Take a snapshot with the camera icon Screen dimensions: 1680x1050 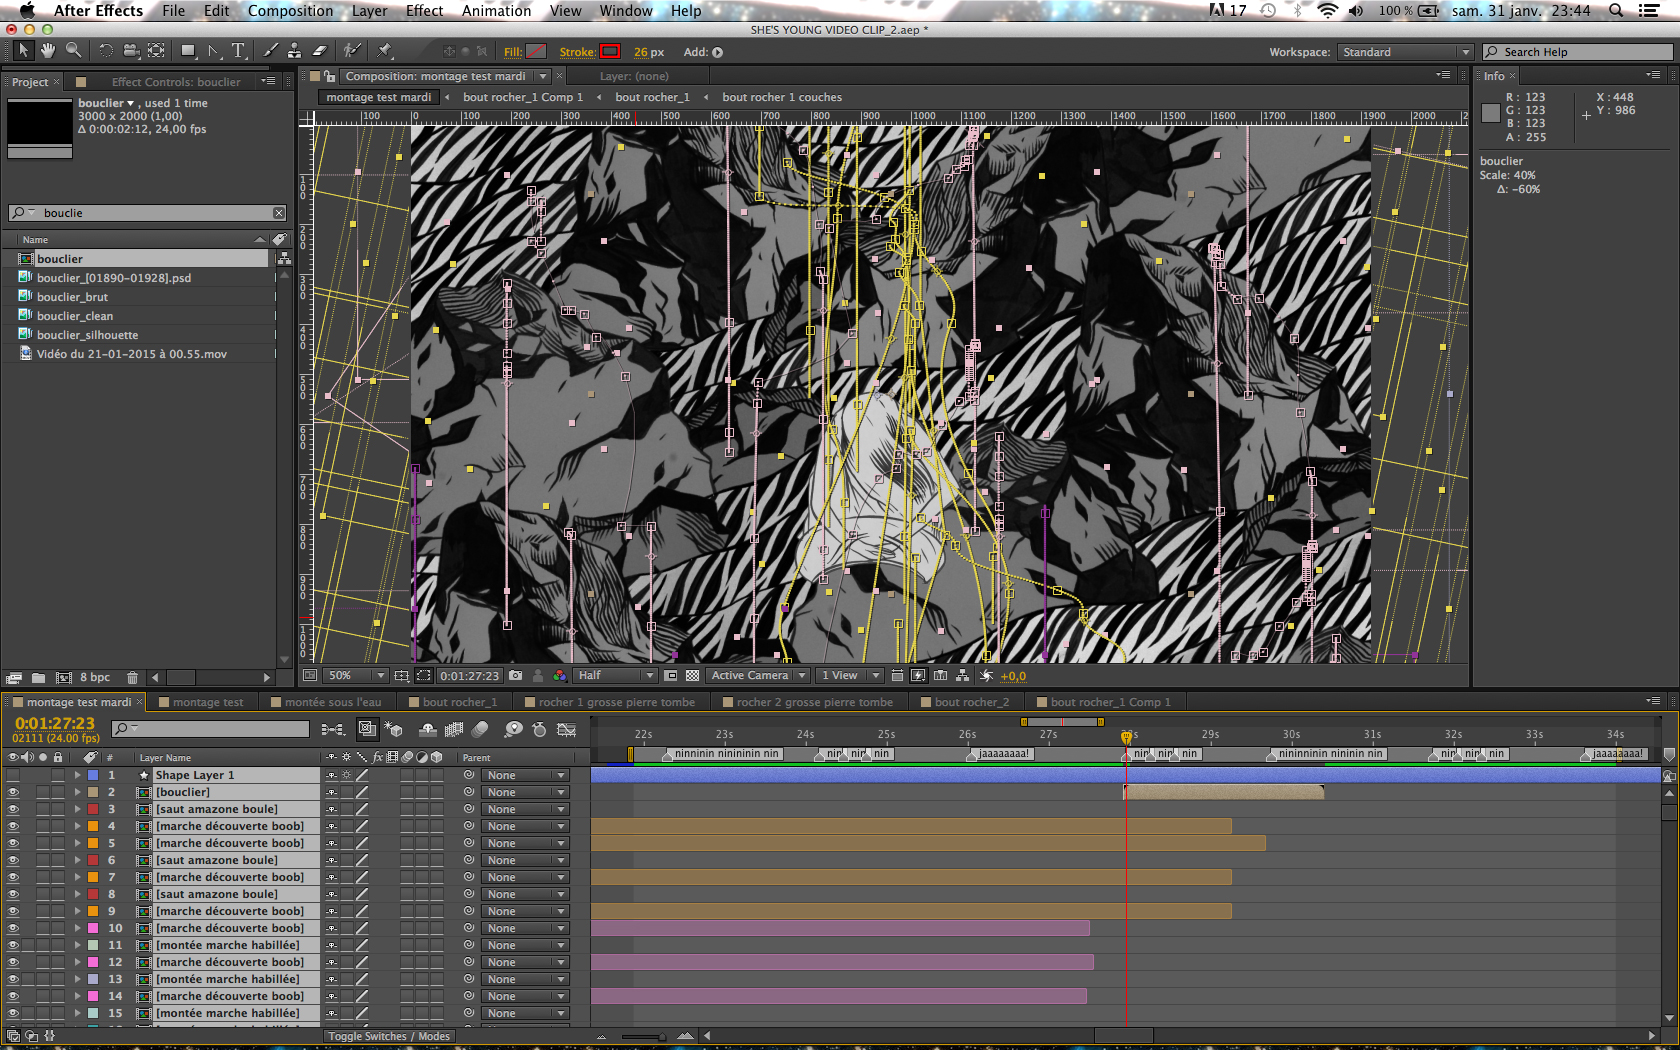point(515,676)
